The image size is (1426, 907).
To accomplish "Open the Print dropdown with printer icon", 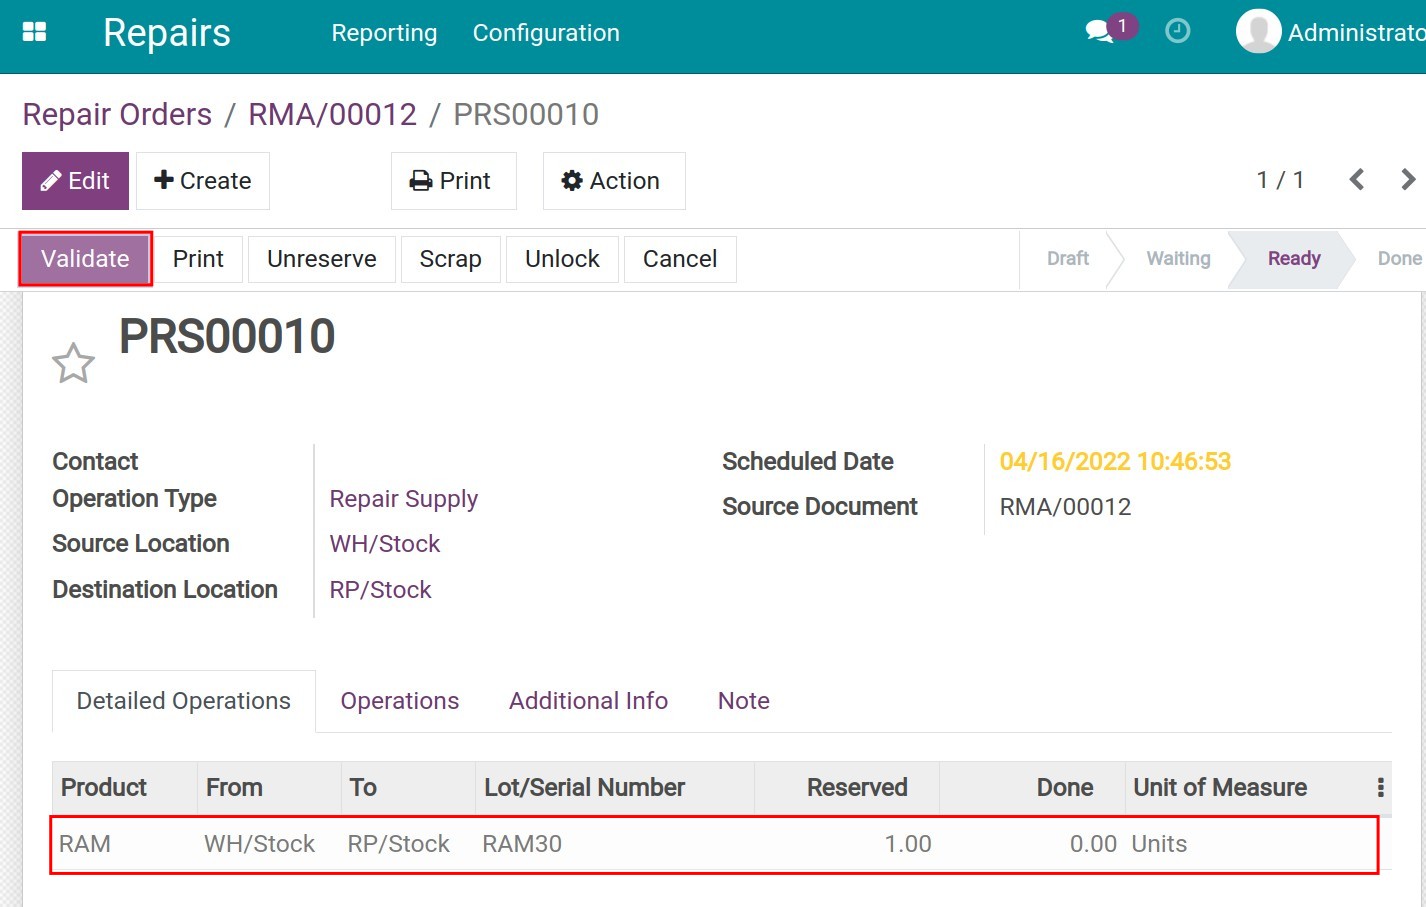I will (453, 181).
